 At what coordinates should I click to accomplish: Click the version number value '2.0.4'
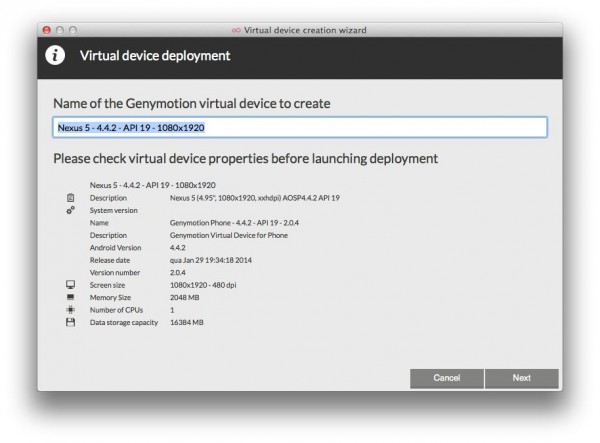tap(178, 272)
